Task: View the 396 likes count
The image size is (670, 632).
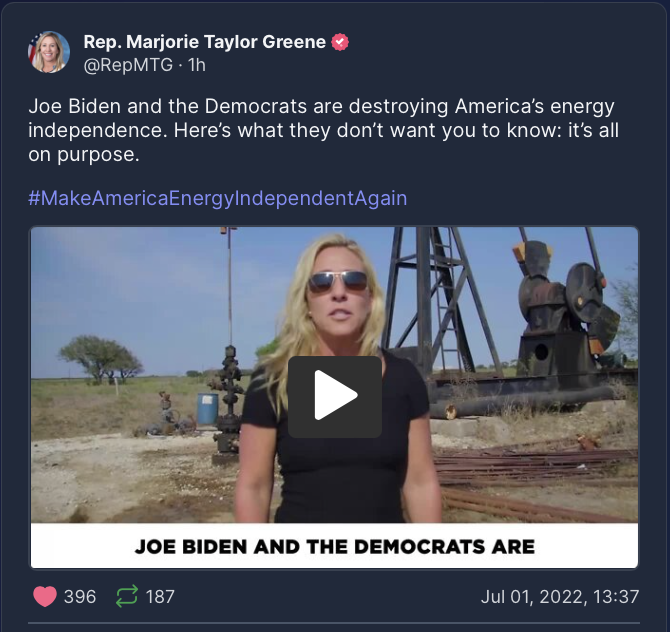Action: click(80, 597)
